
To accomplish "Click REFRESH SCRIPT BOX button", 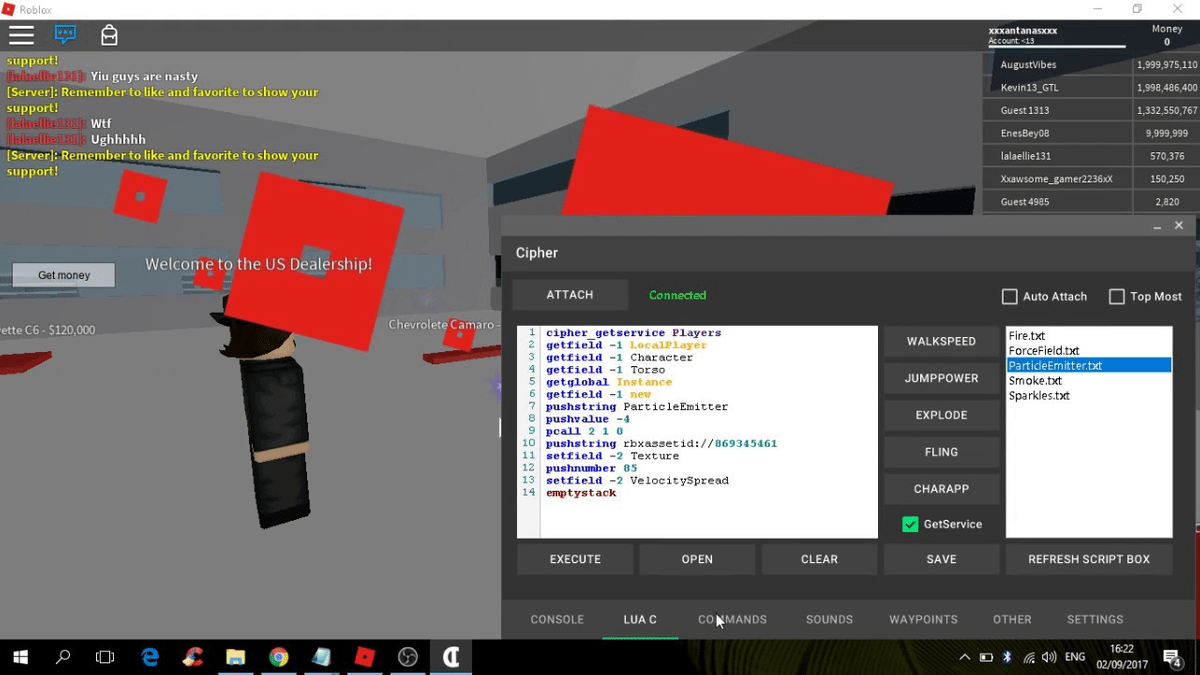I will [x=1089, y=559].
